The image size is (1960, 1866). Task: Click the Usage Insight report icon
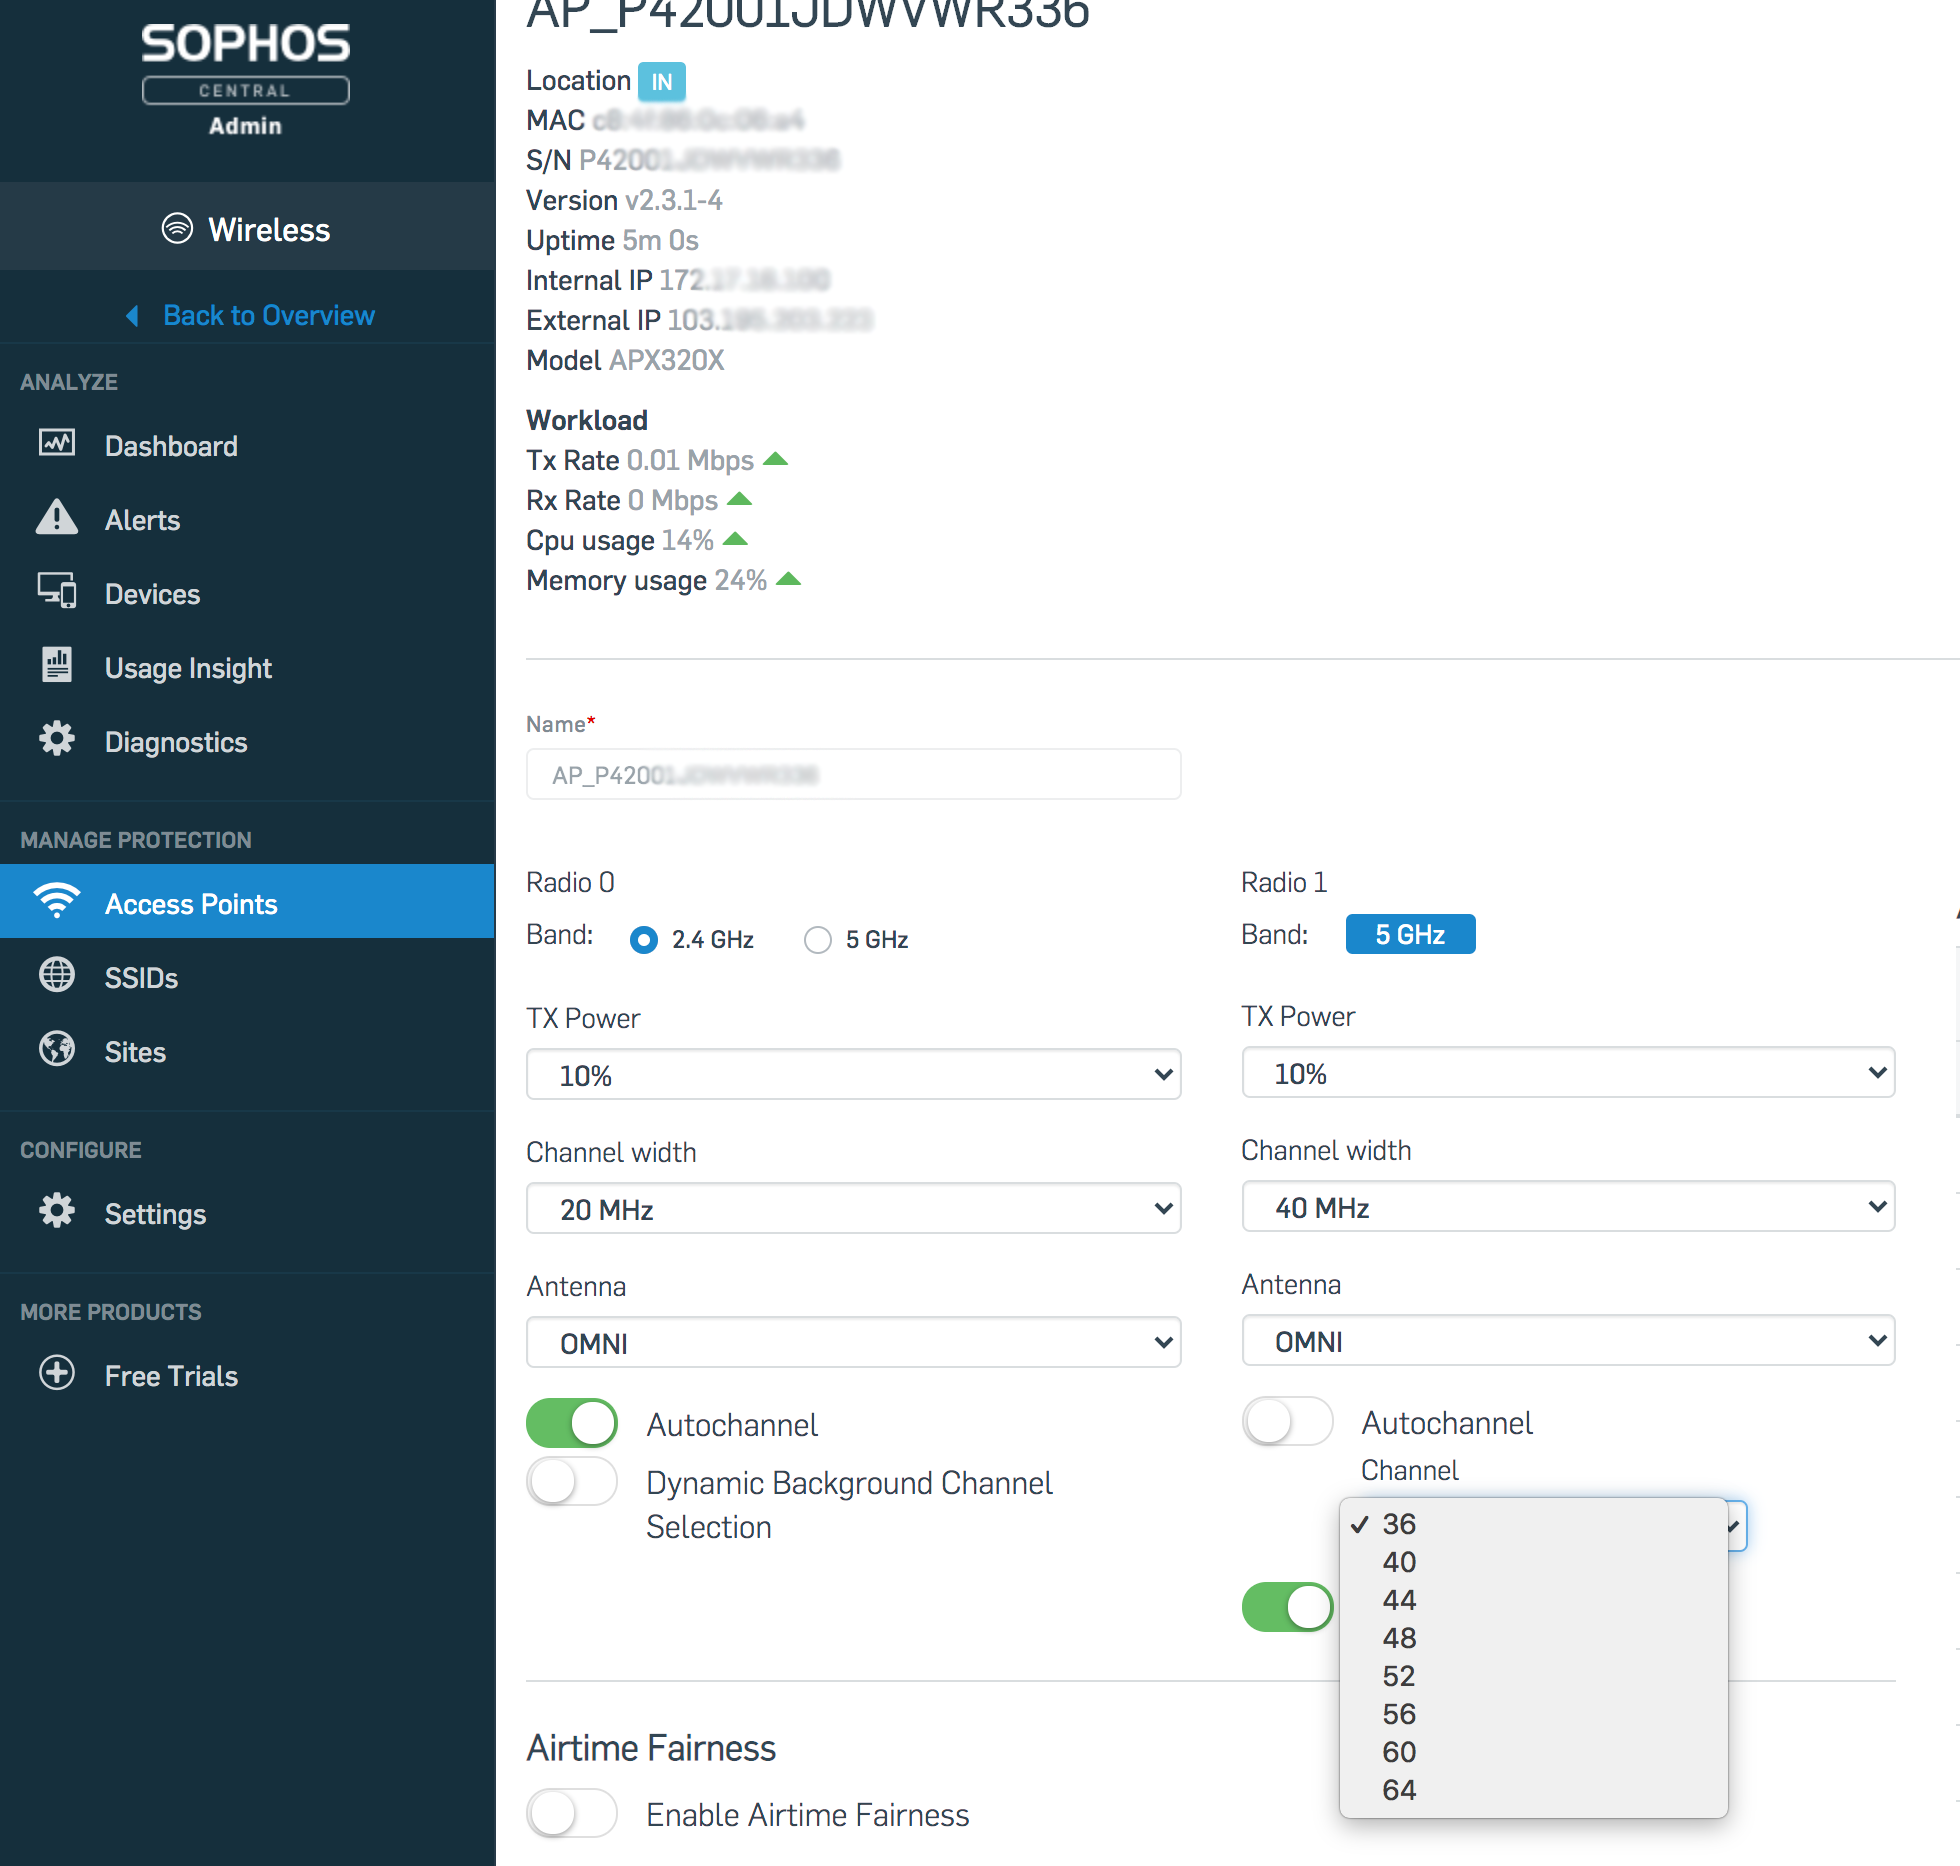click(57, 666)
